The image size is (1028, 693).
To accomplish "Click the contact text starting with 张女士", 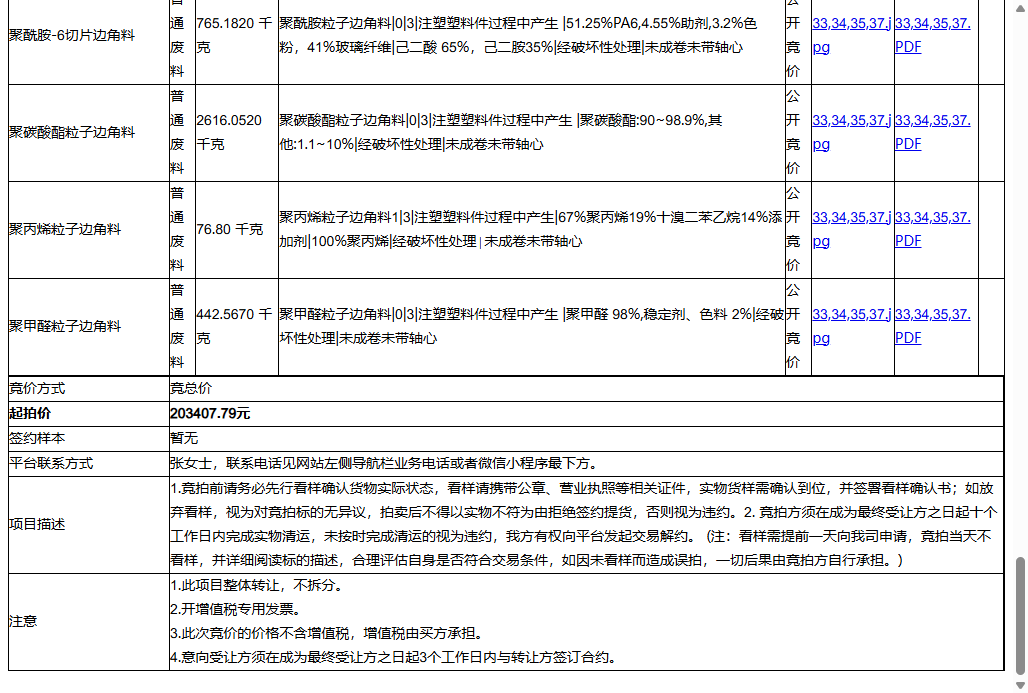I will click(x=386, y=464).
